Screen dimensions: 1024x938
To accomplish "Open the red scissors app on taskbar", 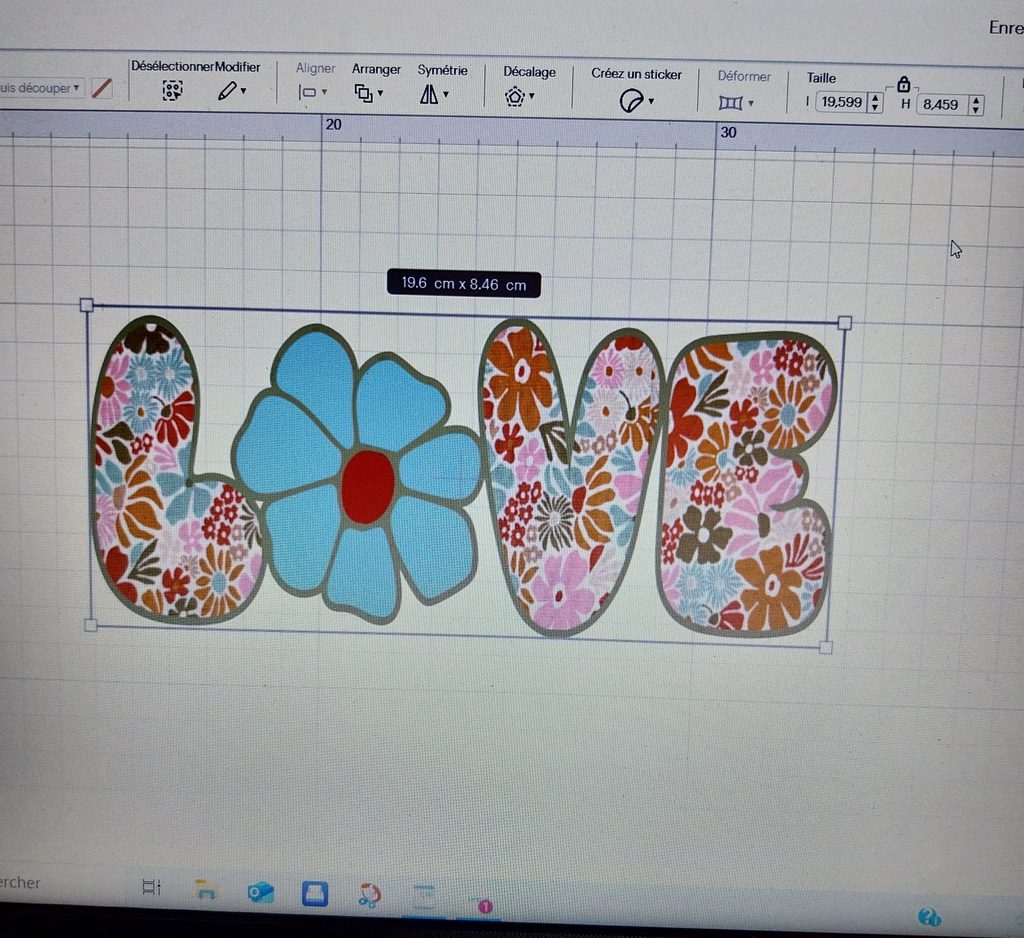I will [370, 895].
